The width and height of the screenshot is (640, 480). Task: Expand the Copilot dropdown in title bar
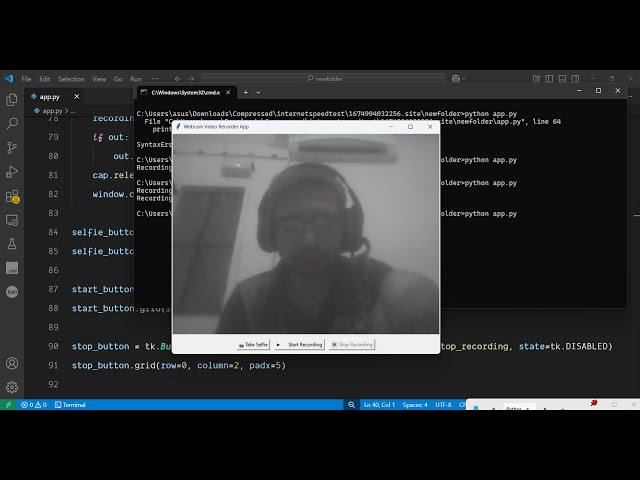pyautogui.click(x=463, y=78)
